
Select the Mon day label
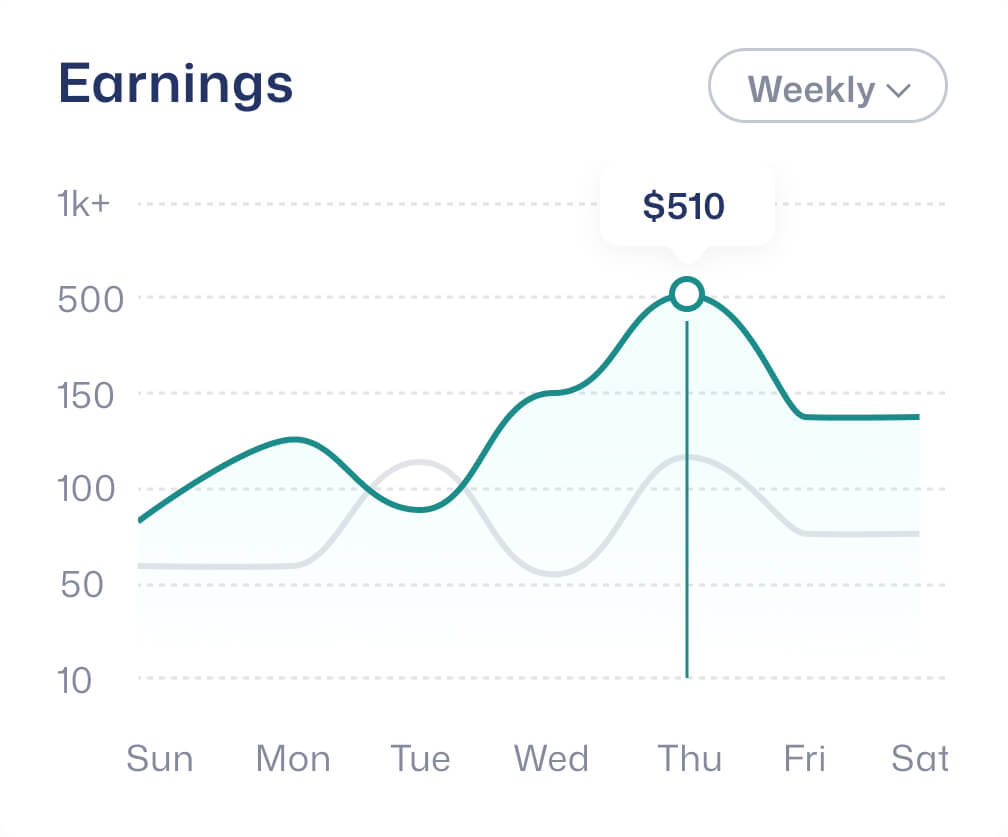pos(292,759)
